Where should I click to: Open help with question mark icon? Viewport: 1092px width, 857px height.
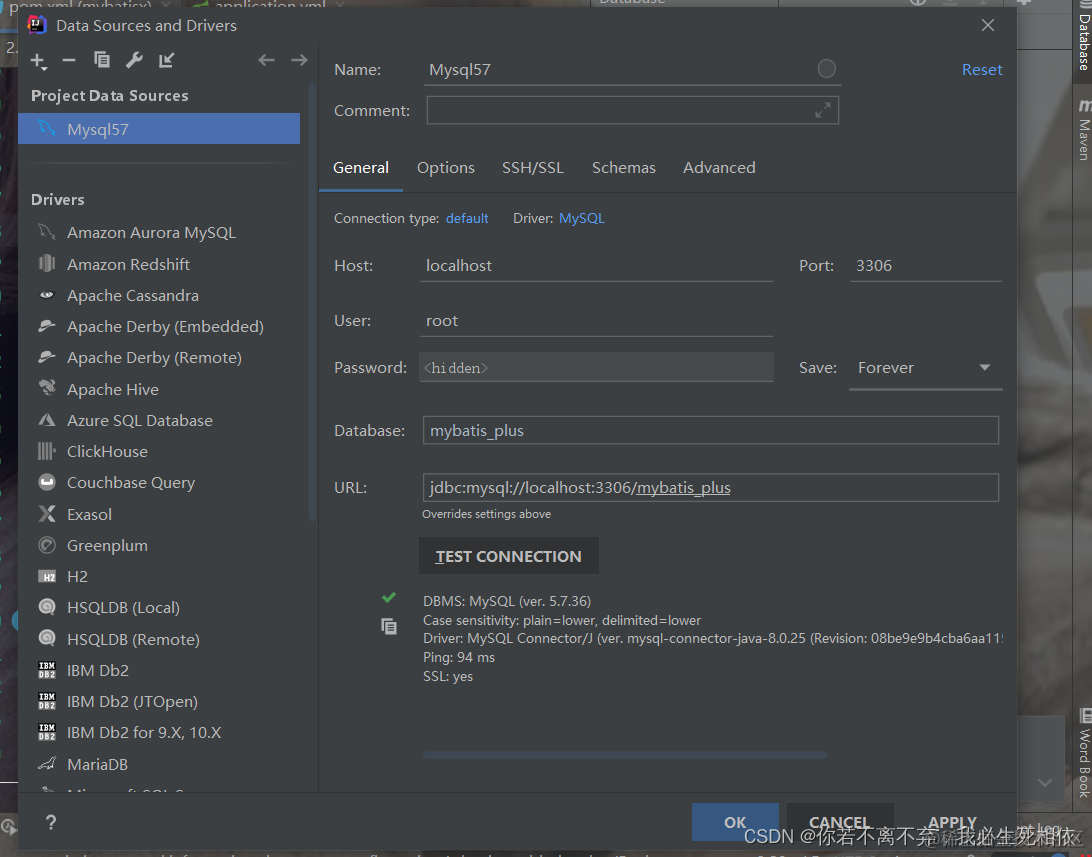point(51,822)
